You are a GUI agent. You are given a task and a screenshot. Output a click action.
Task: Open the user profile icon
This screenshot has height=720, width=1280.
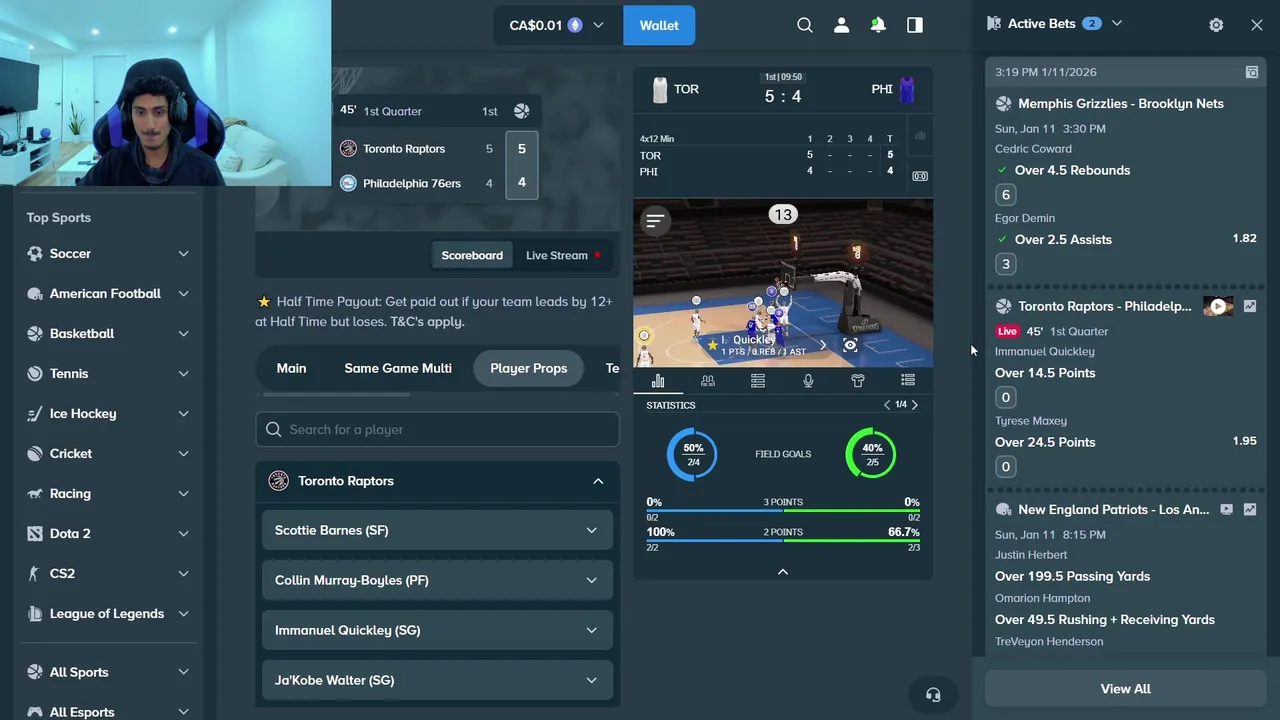coord(841,25)
